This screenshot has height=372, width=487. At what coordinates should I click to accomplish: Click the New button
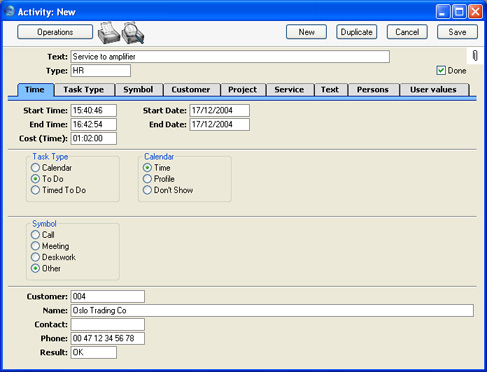pos(306,32)
